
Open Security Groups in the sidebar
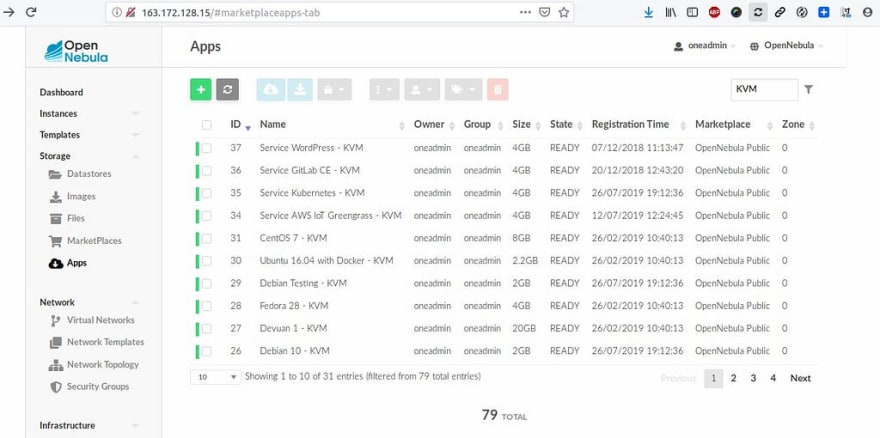pyautogui.click(x=89, y=386)
